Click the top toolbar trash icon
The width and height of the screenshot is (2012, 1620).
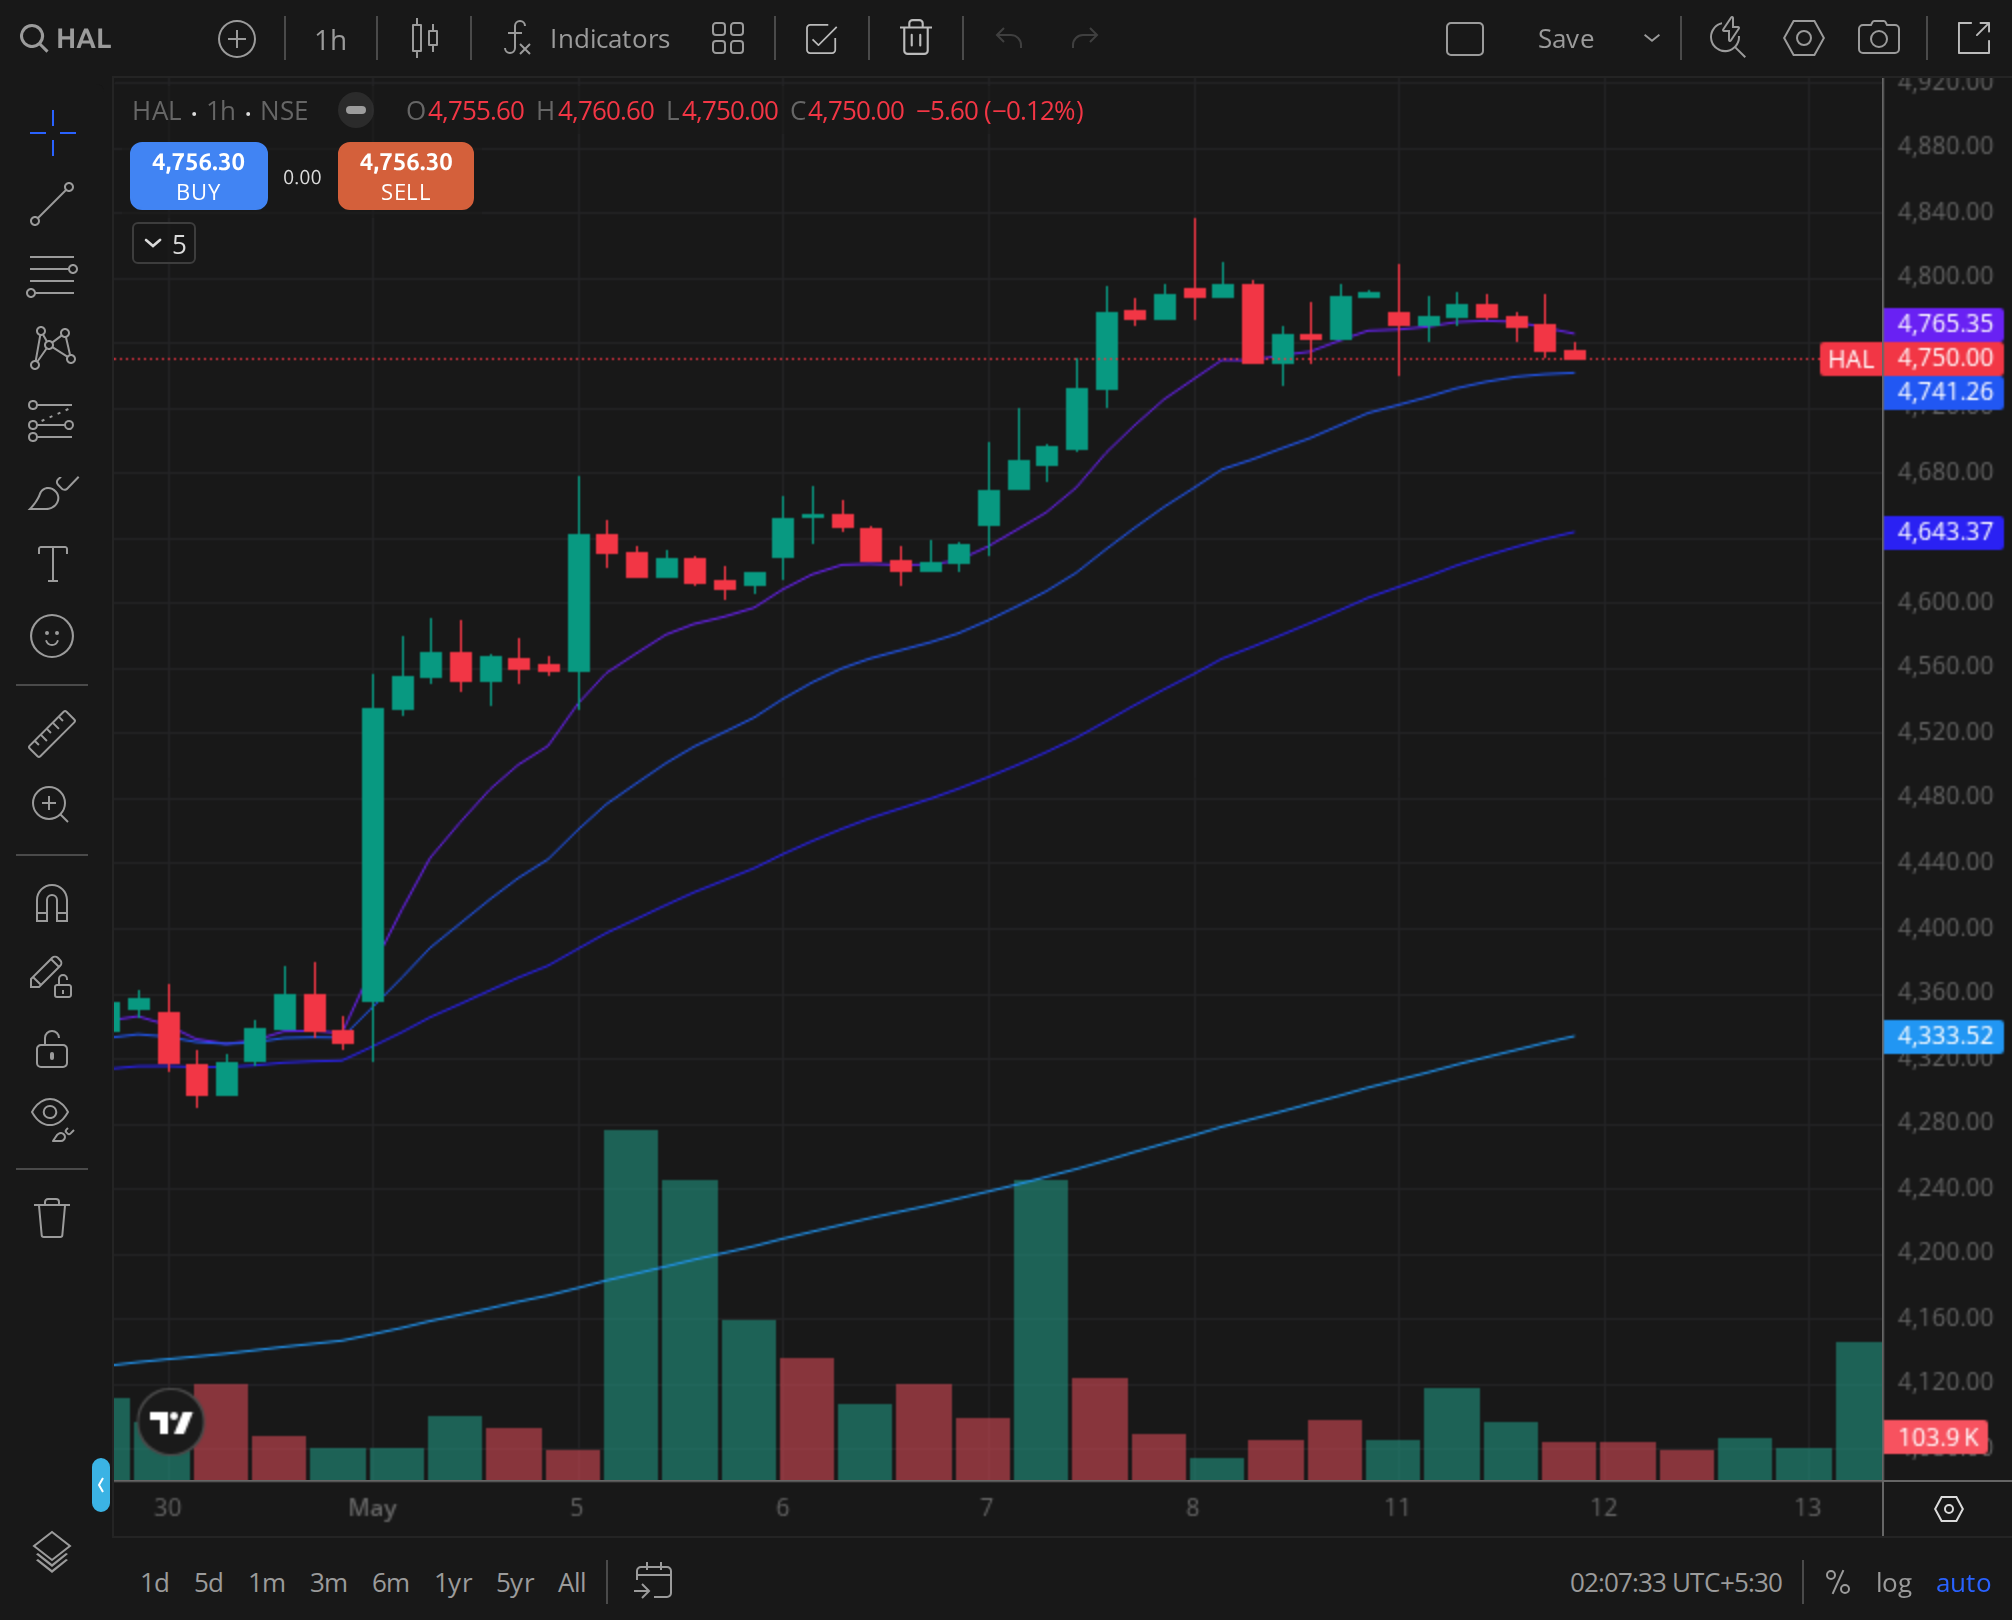coord(915,39)
